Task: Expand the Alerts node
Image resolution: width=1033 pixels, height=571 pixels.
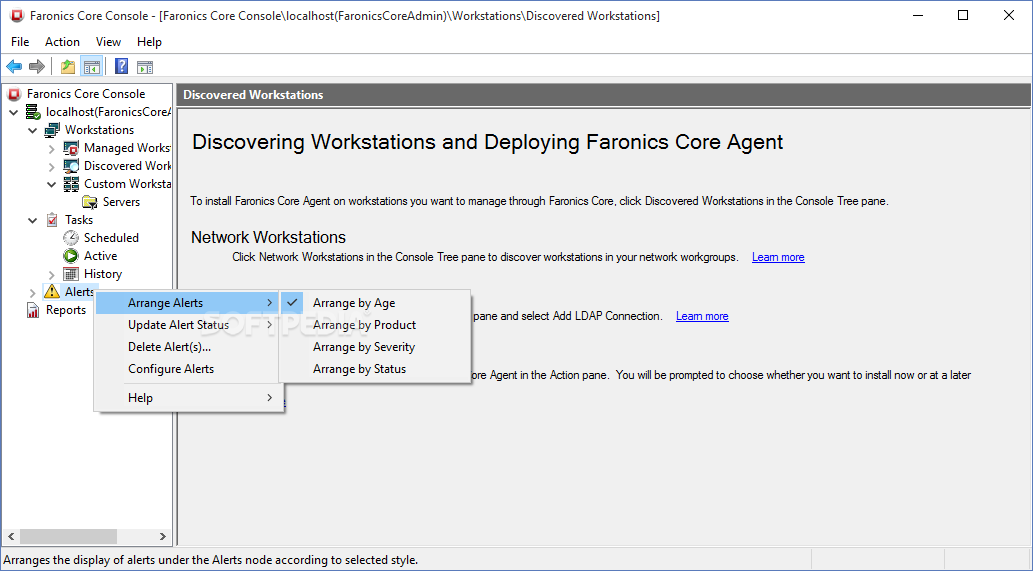Action: [33, 292]
